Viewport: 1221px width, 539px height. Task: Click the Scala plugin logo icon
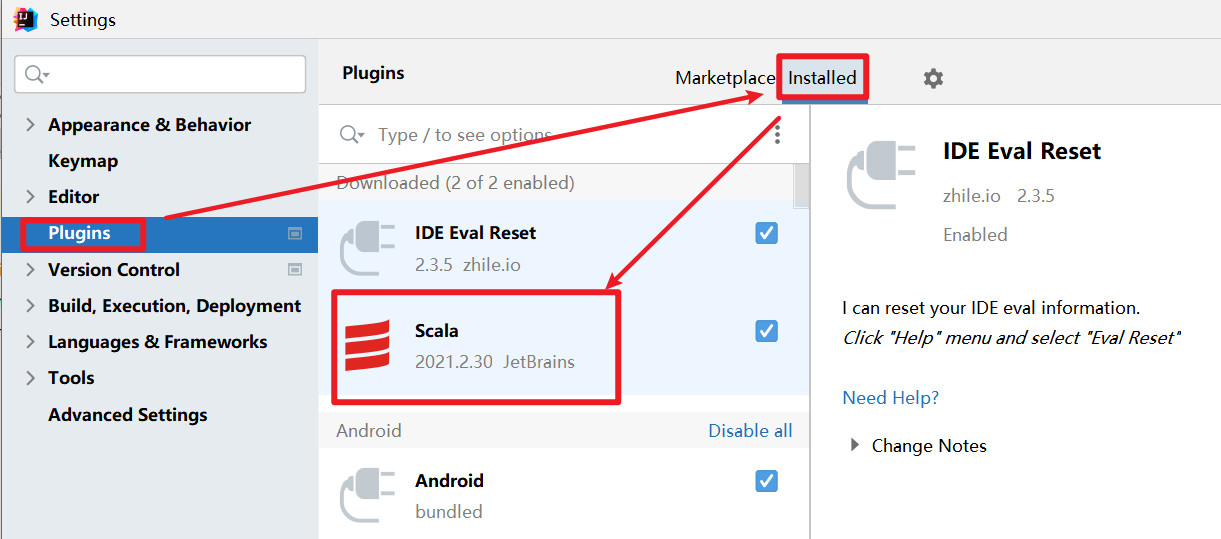pos(367,346)
